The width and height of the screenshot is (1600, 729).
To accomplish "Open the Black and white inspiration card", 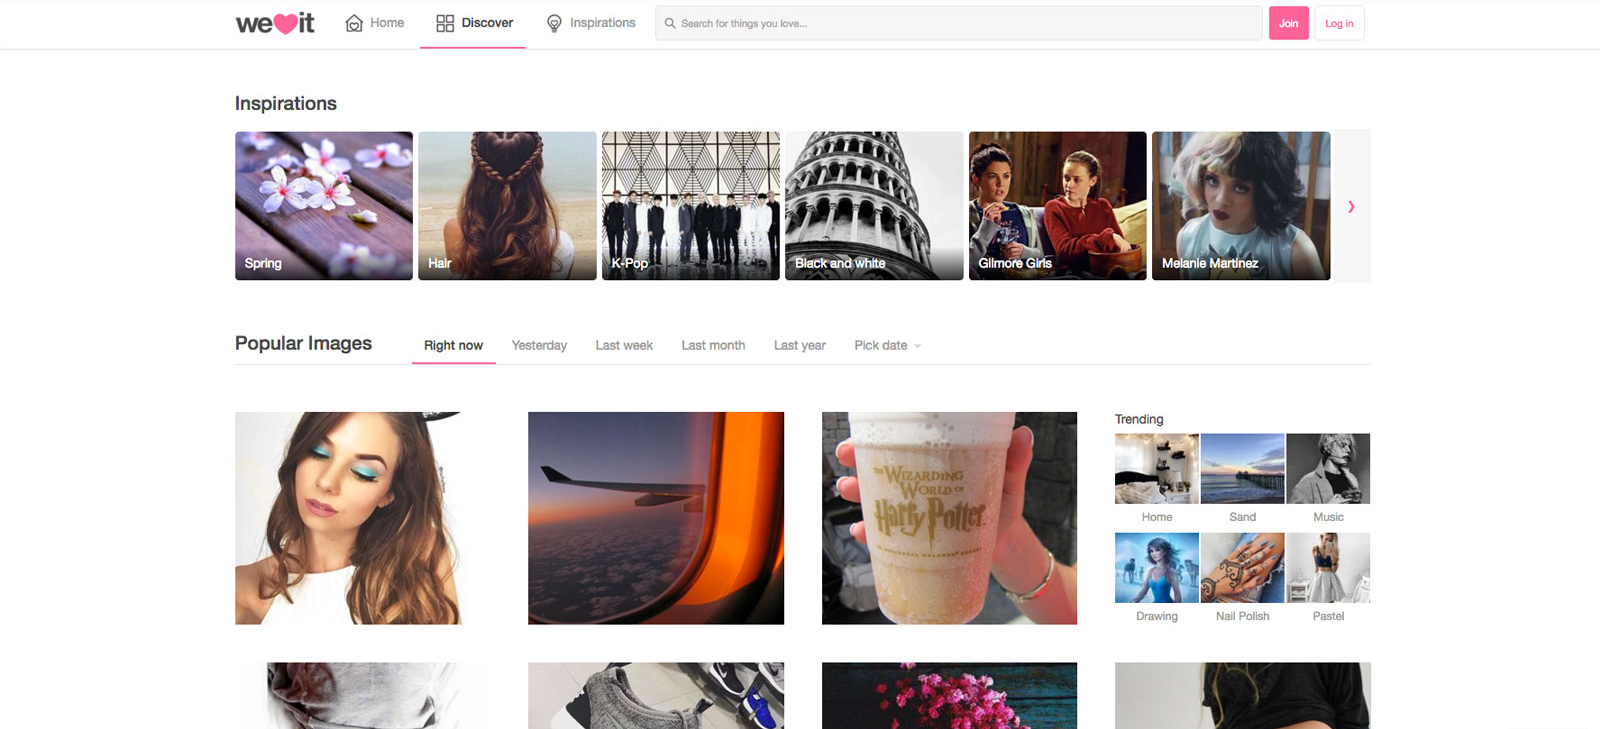I will (874, 206).
